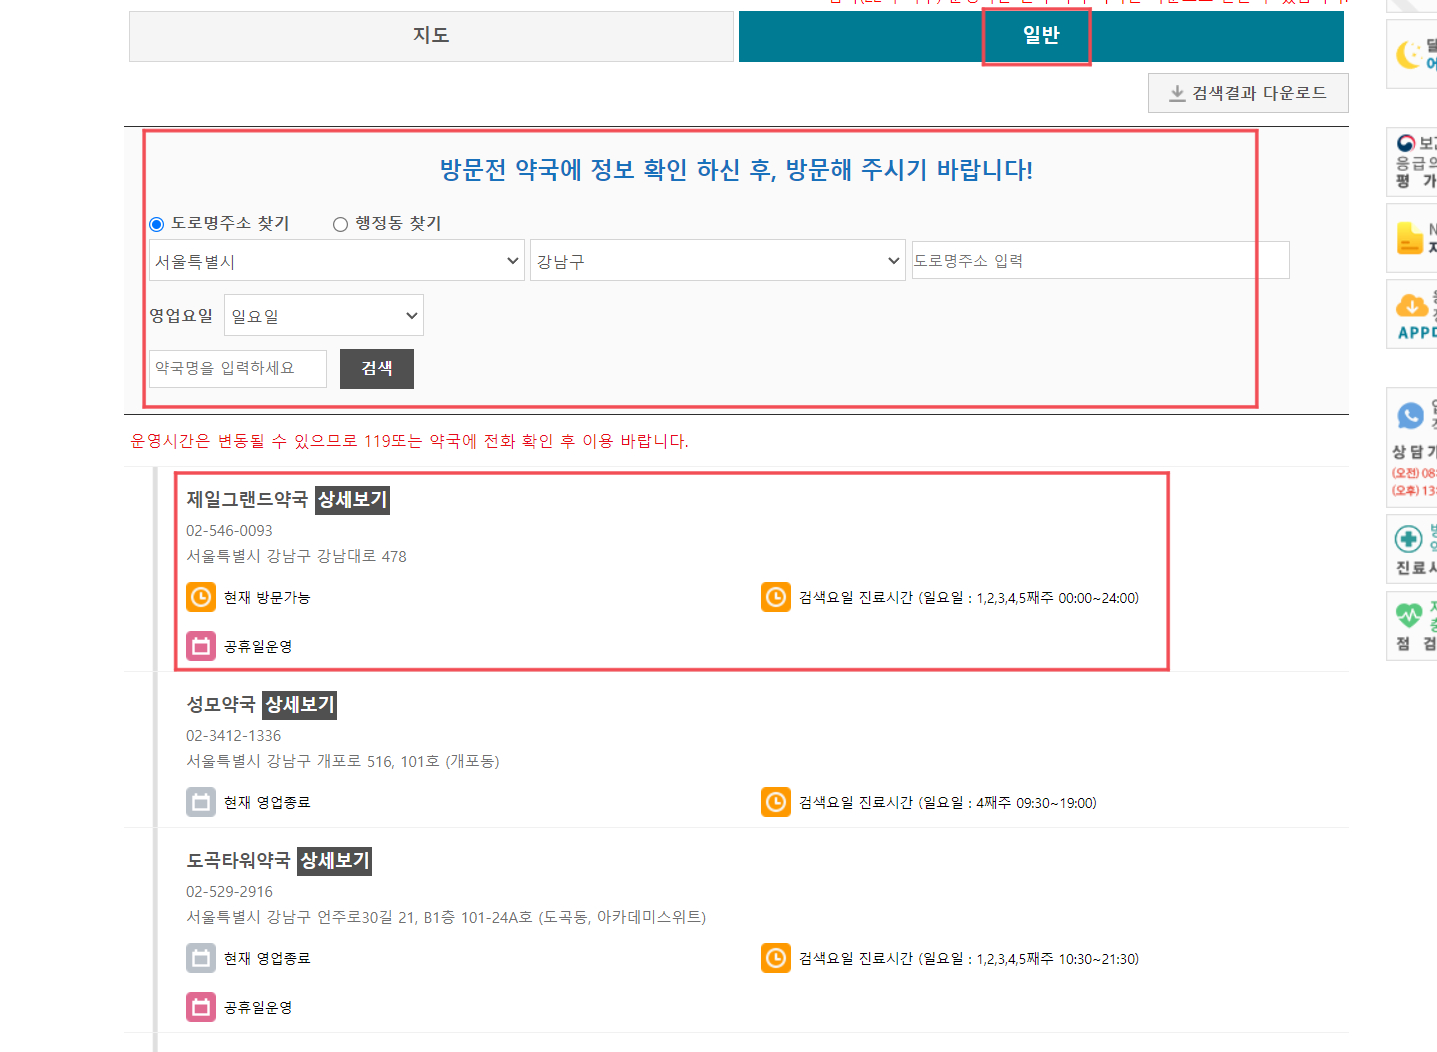Click the 약국명을 입력하세요 pharmacy name field

238,368
